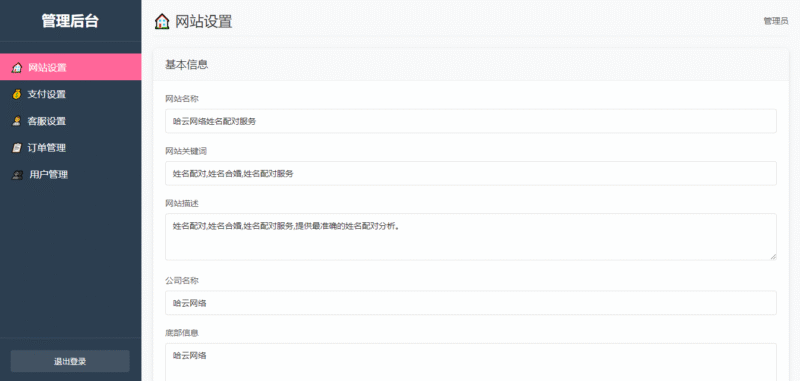Grab the resize handle of 网站描述 textarea
Screen dimensions: 800x381
pyautogui.click(x=773, y=257)
